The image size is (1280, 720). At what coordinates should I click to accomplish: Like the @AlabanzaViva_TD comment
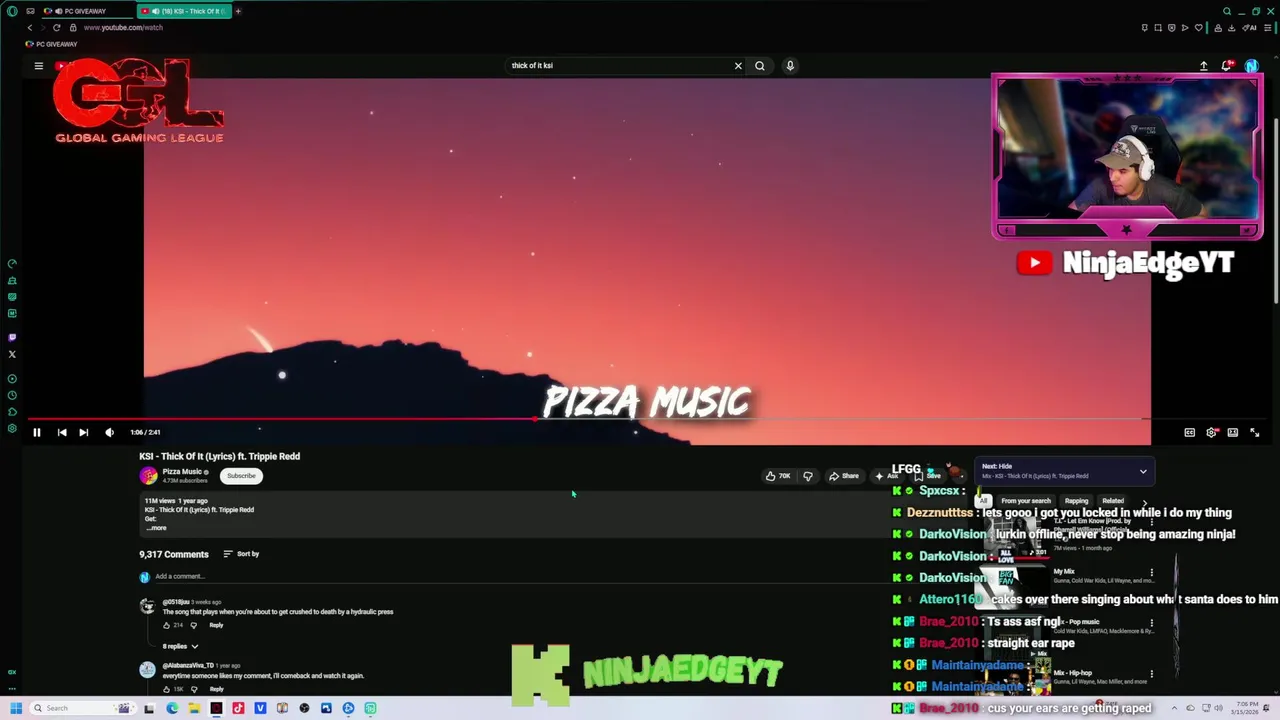click(166, 689)
